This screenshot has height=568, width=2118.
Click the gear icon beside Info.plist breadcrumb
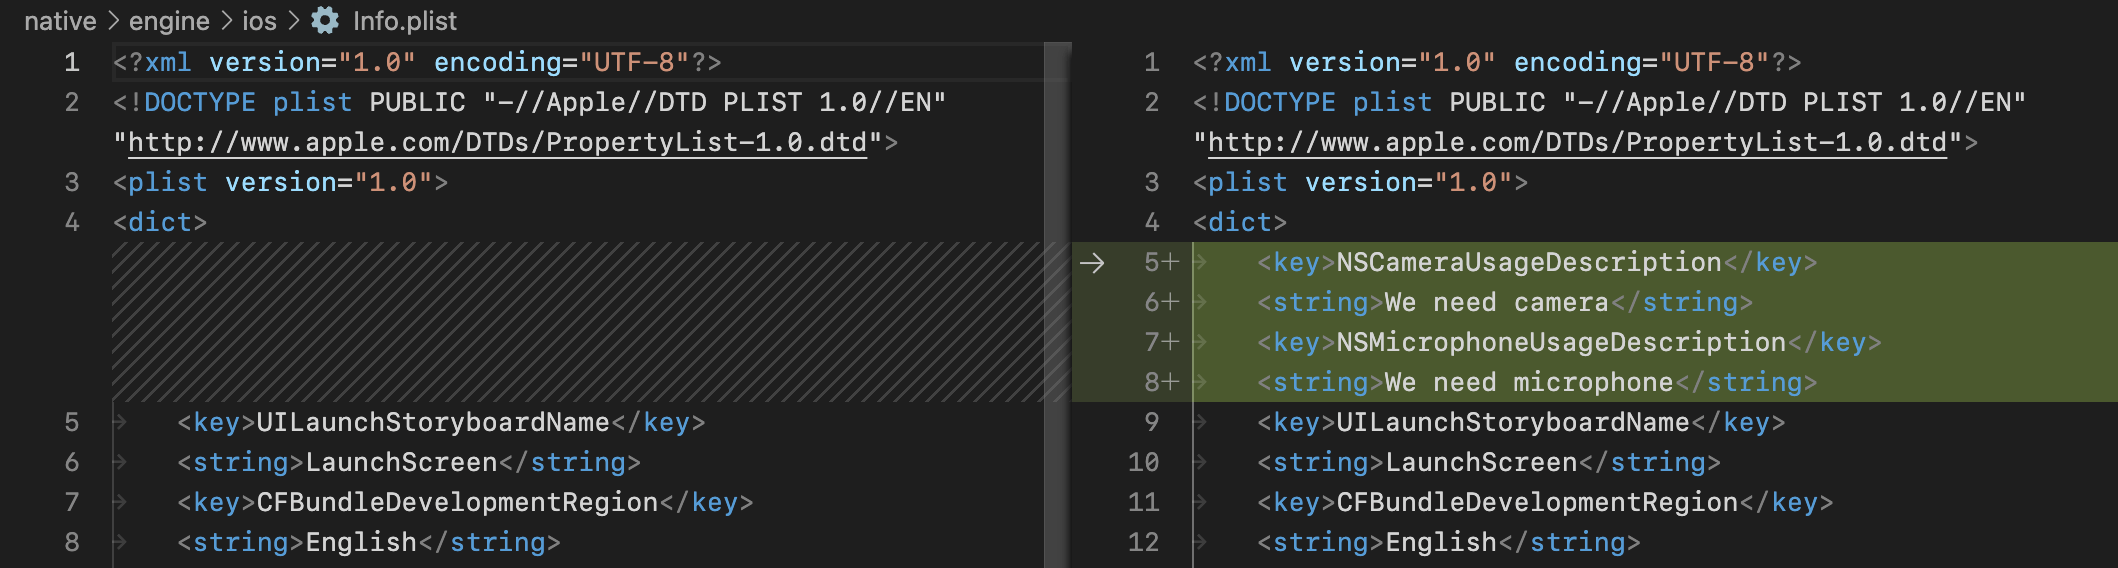[325, 20]
